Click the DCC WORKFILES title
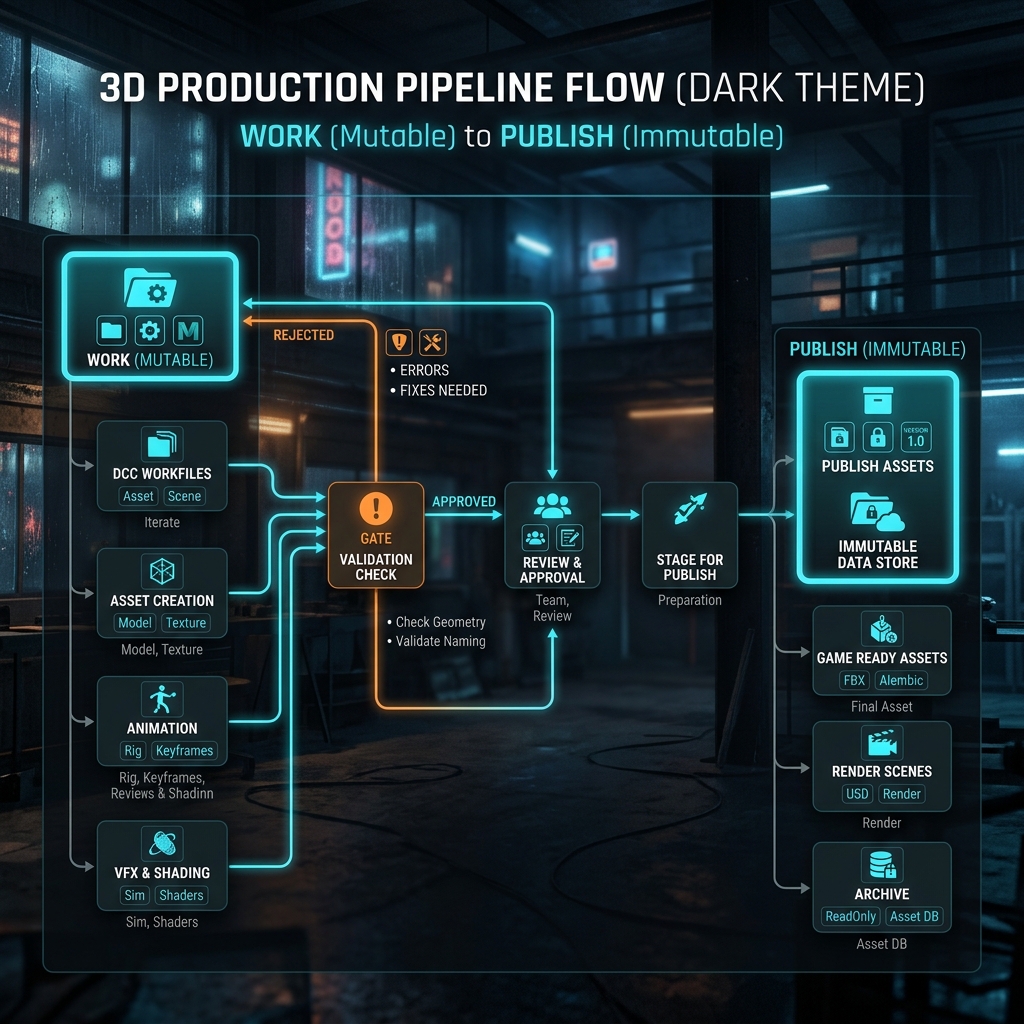The image size is (1024, 1024). [162, 473]
